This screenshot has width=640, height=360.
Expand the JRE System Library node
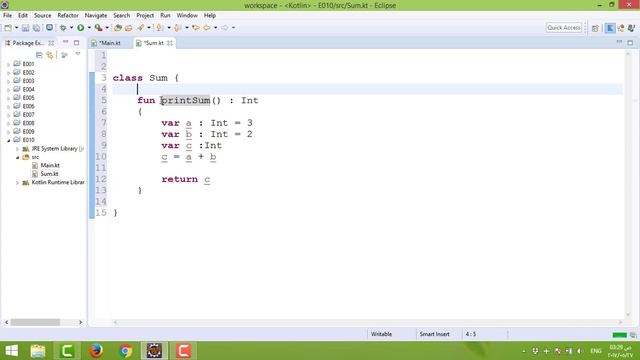click(18, 149)
